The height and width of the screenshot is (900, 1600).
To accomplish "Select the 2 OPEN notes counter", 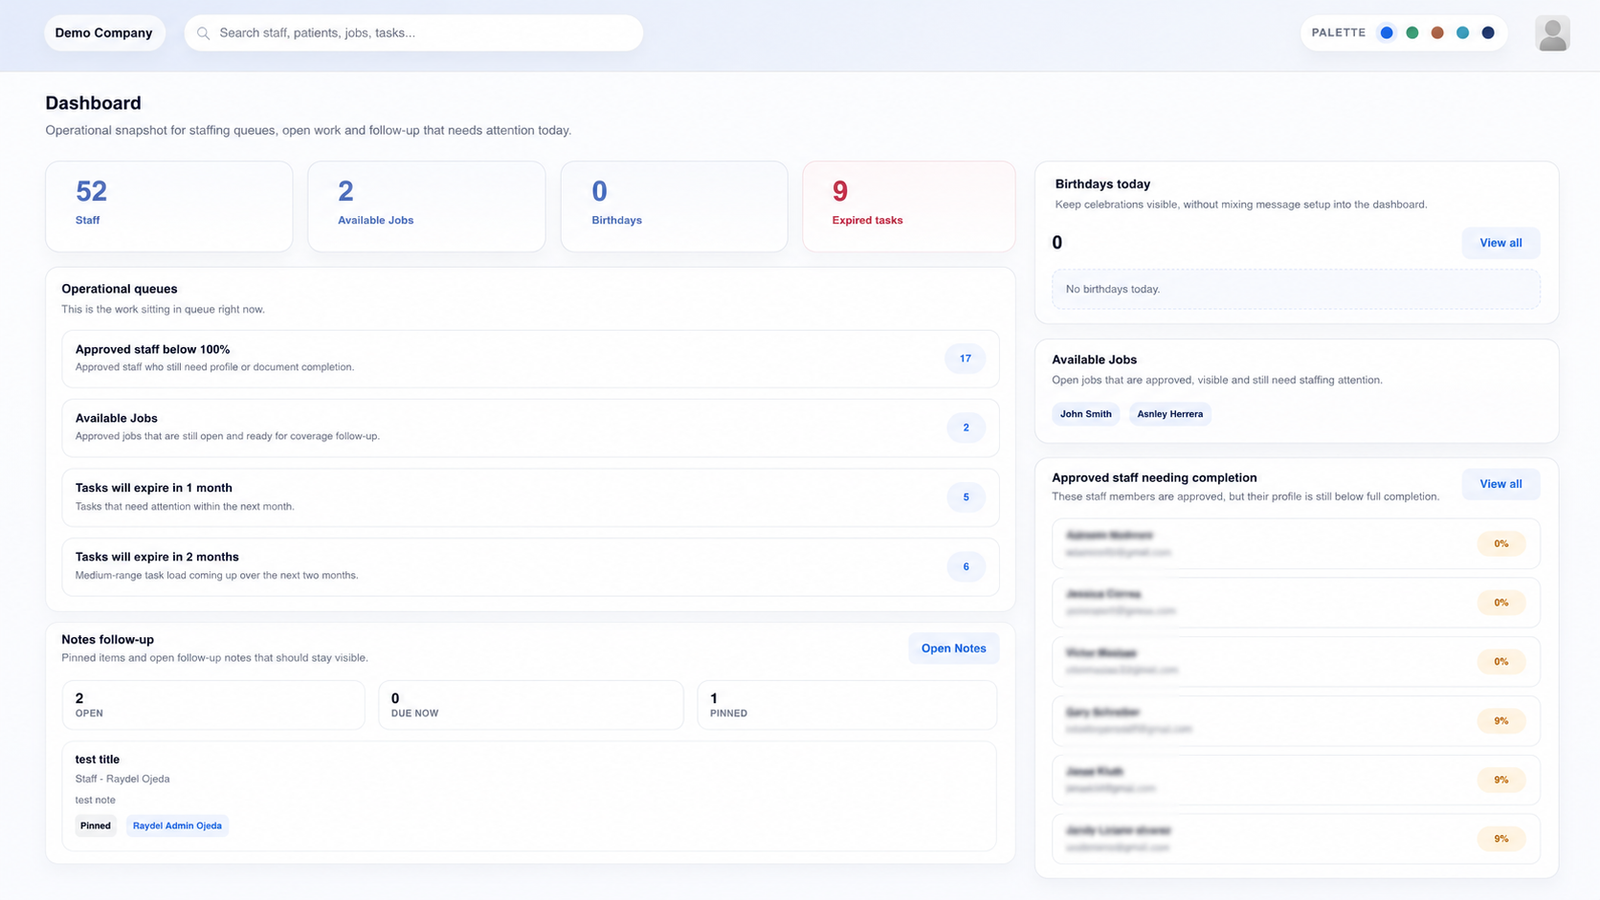I will click(213, 705).
